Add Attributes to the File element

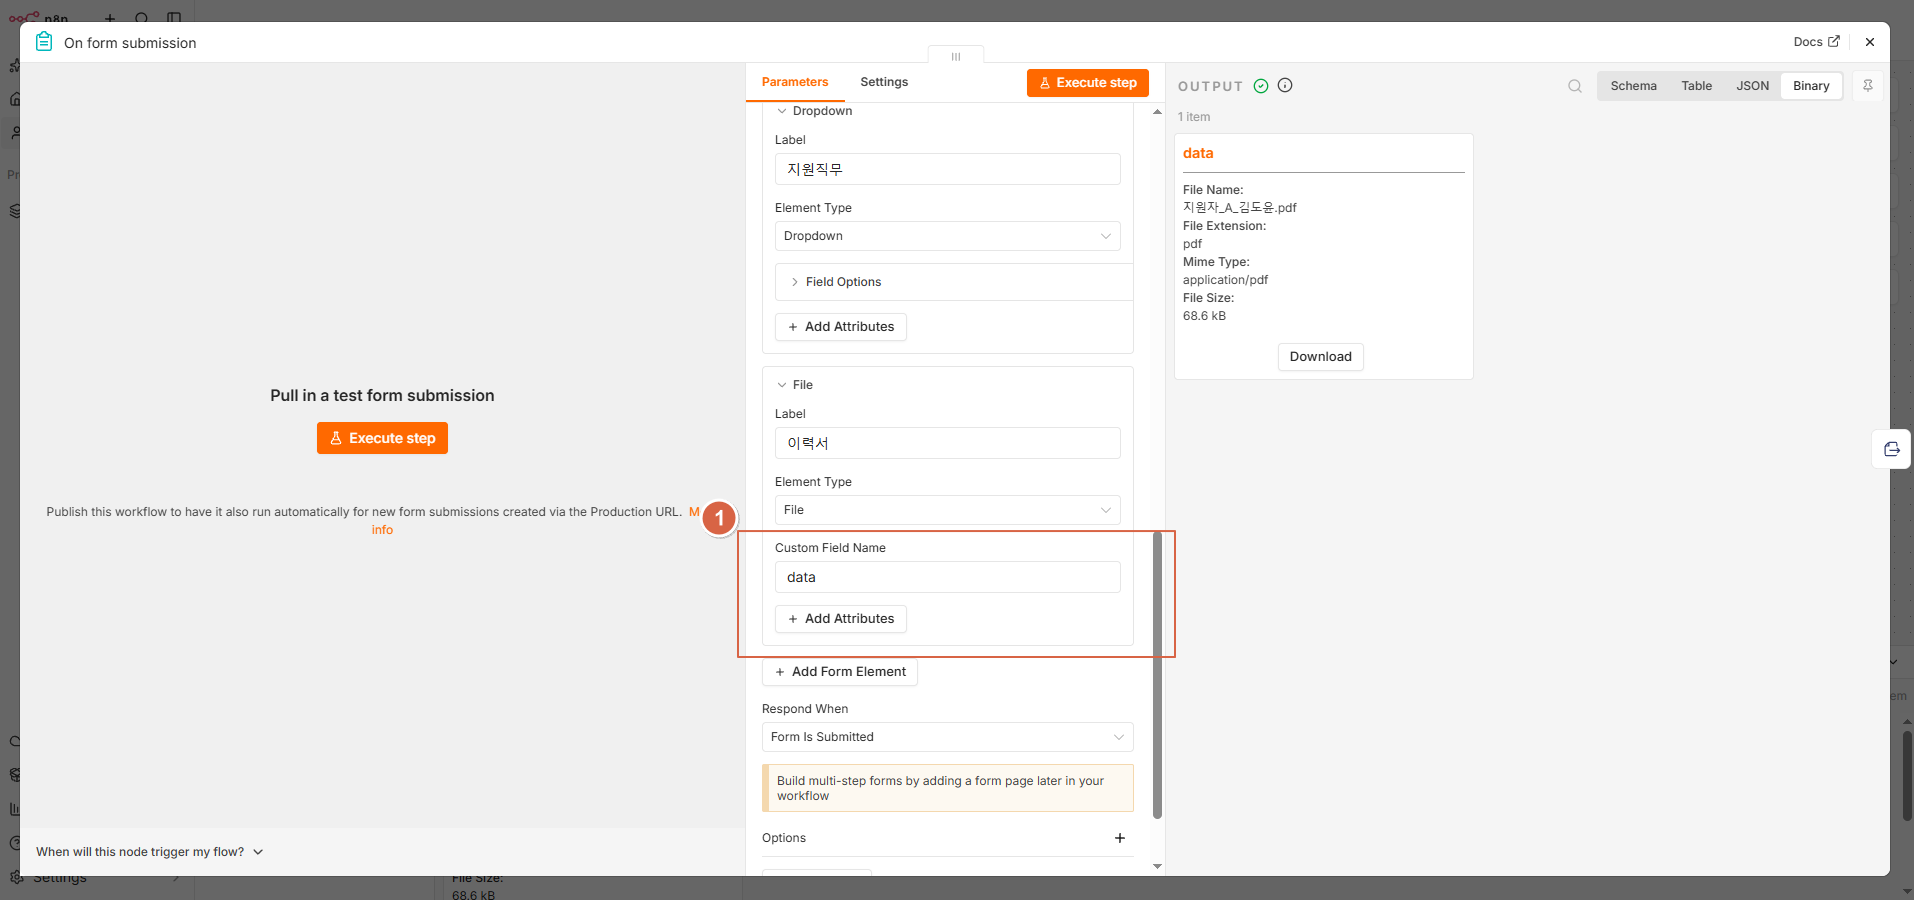pos(841,619)
